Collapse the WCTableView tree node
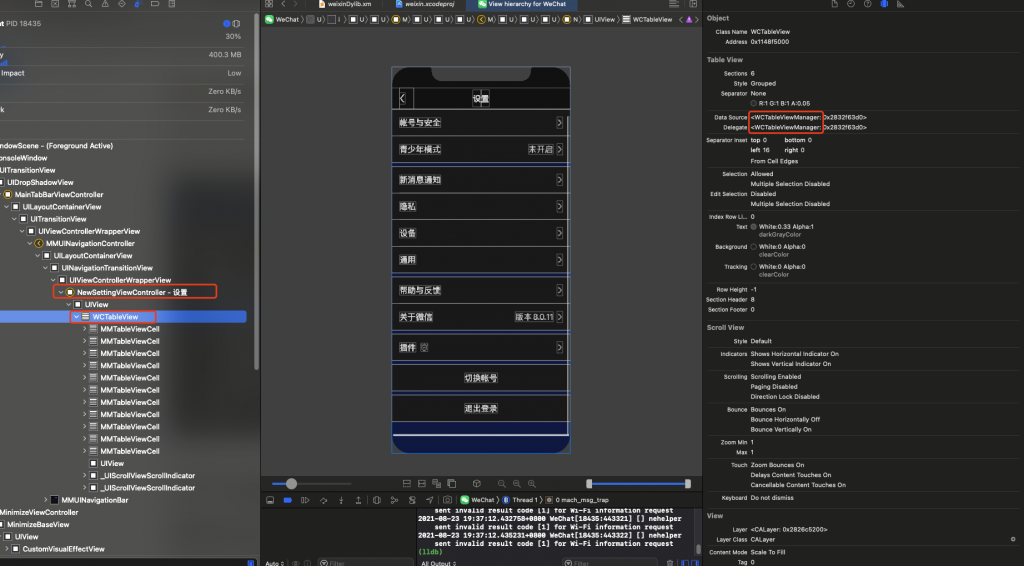The image size is (1024, 566). click(74, 317)
